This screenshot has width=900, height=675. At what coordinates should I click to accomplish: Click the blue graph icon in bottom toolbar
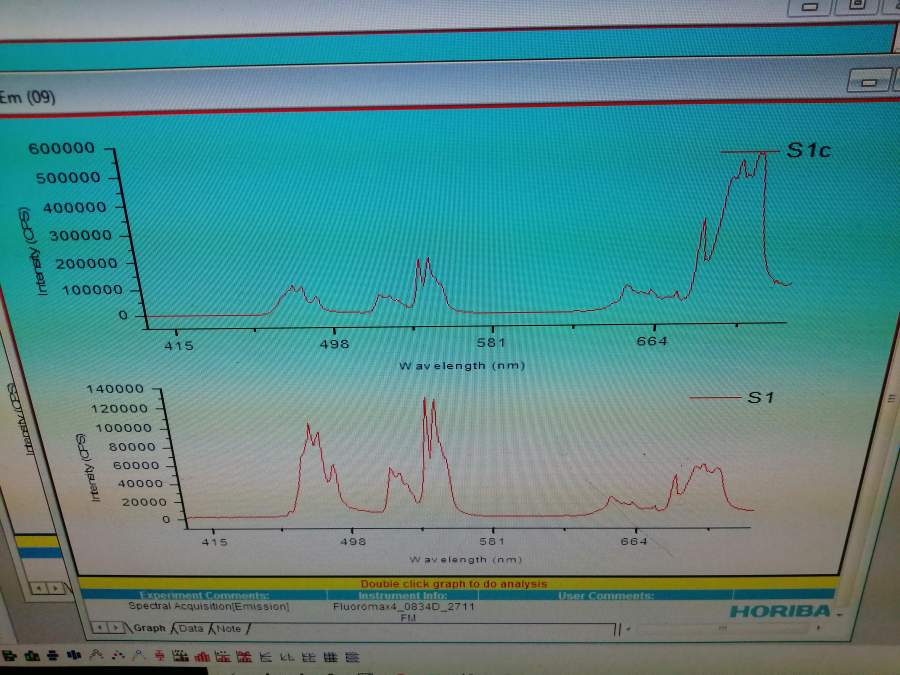pyautogui.click(x=72, y=656)
